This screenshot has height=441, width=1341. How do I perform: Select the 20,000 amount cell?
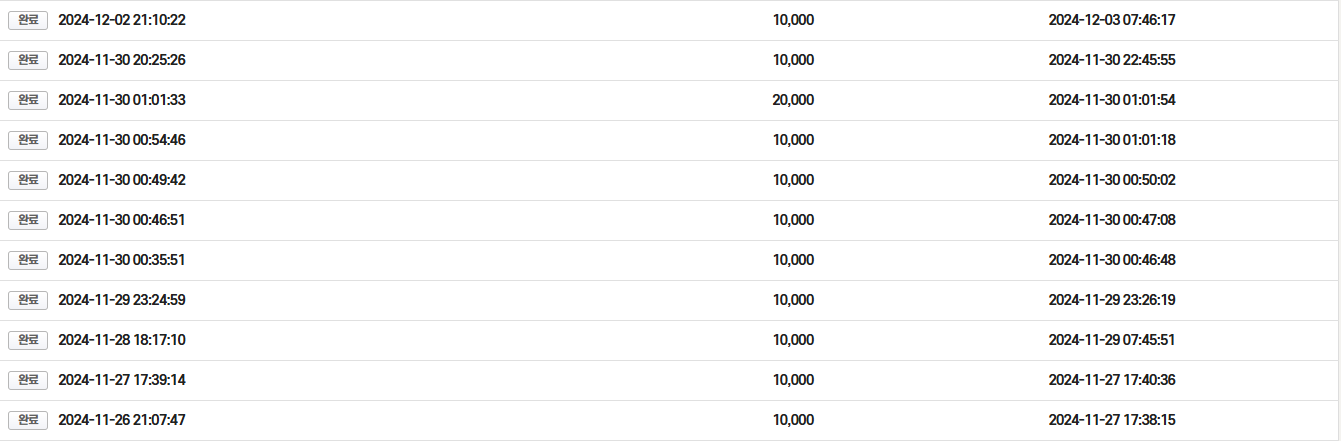tap(793, 100)
